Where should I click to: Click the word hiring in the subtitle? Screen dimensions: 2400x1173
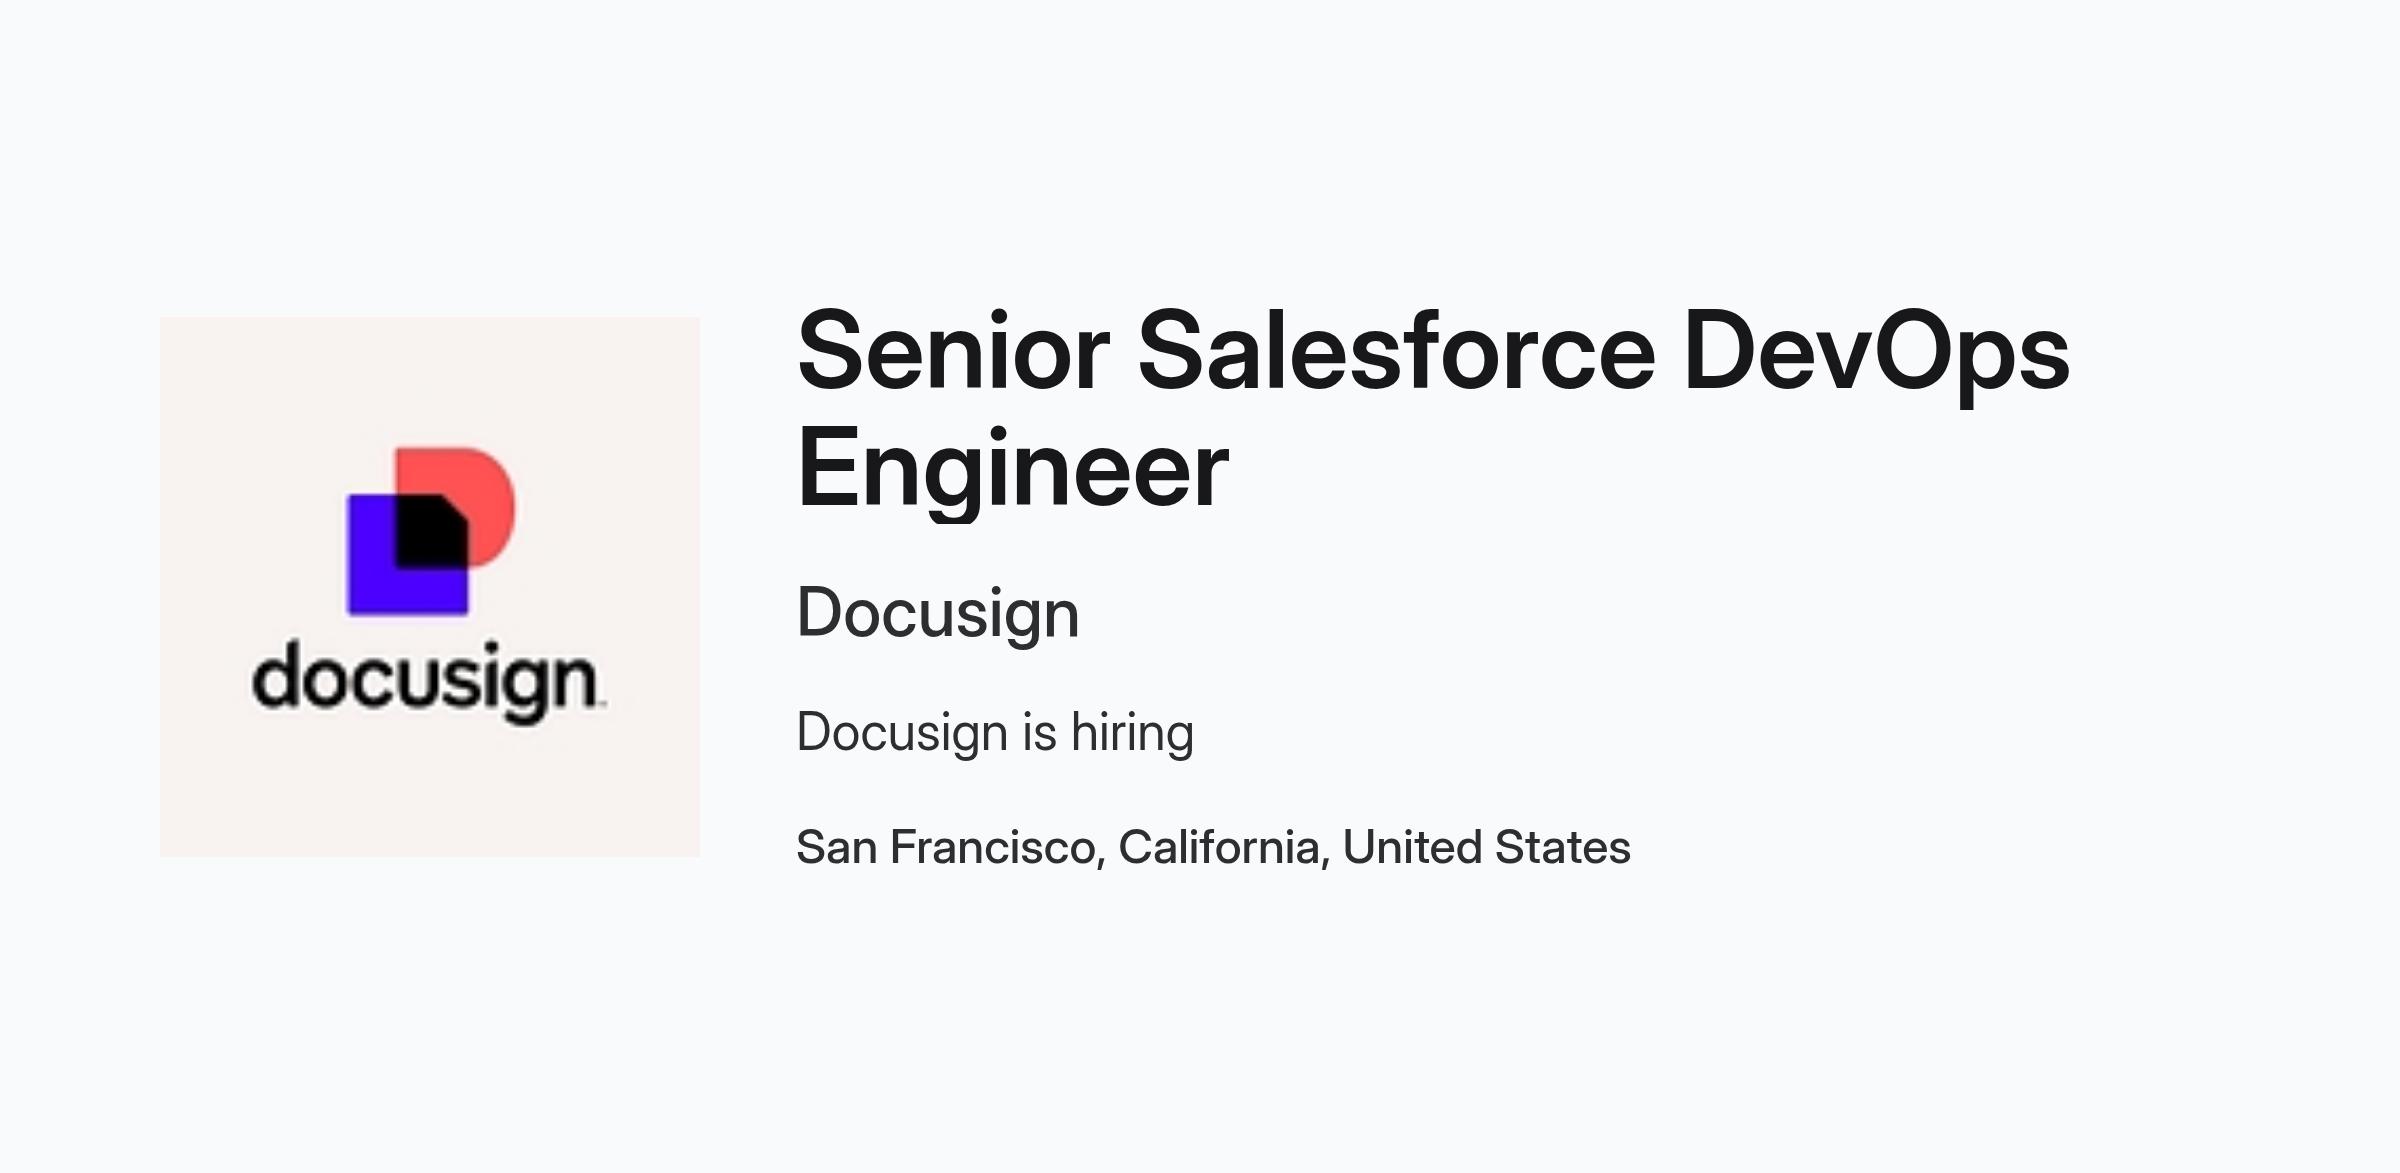coord(1132,734)
